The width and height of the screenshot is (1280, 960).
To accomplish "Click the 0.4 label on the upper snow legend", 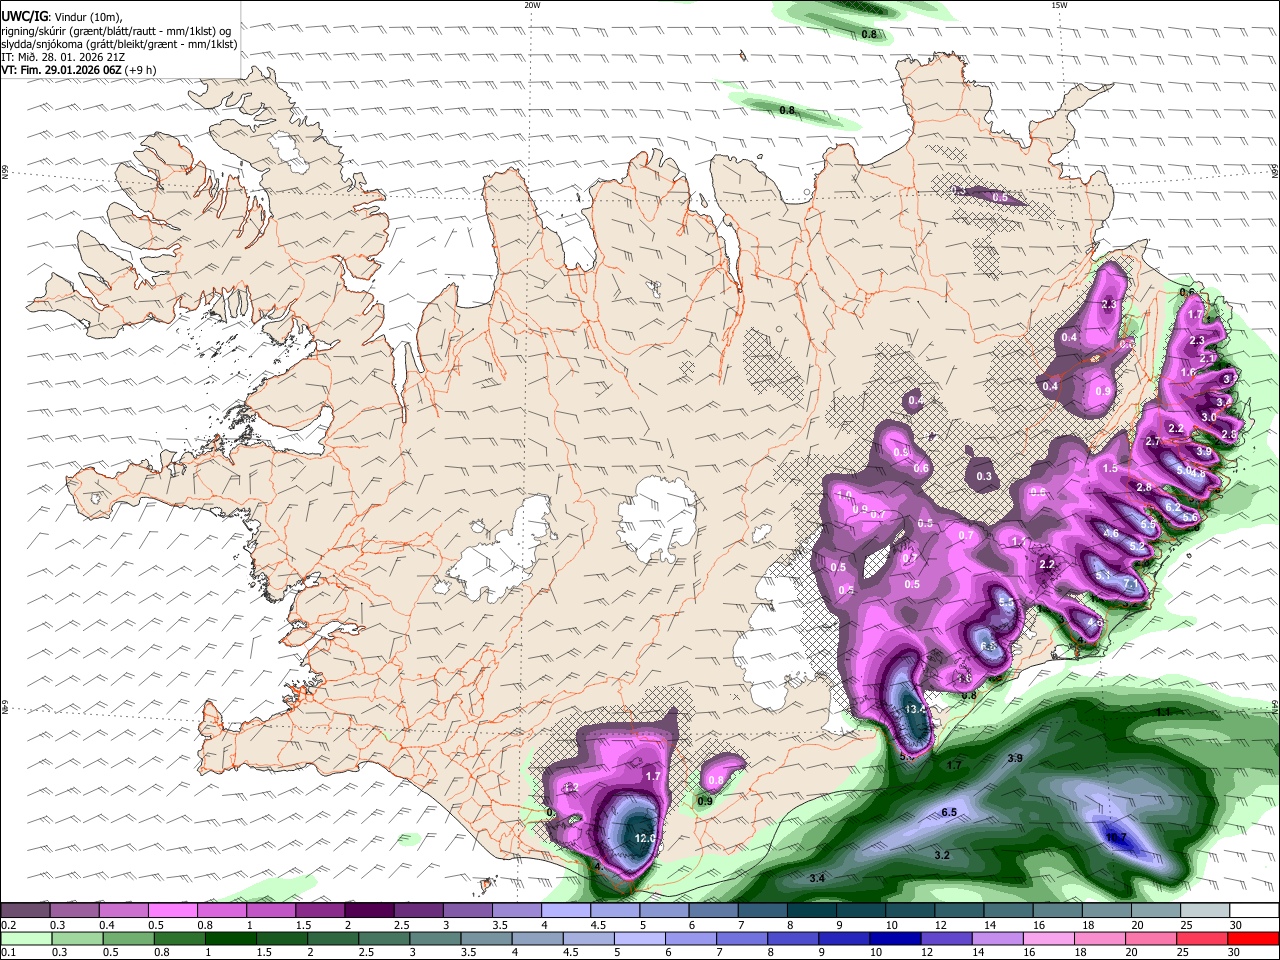I will point(106,925).
